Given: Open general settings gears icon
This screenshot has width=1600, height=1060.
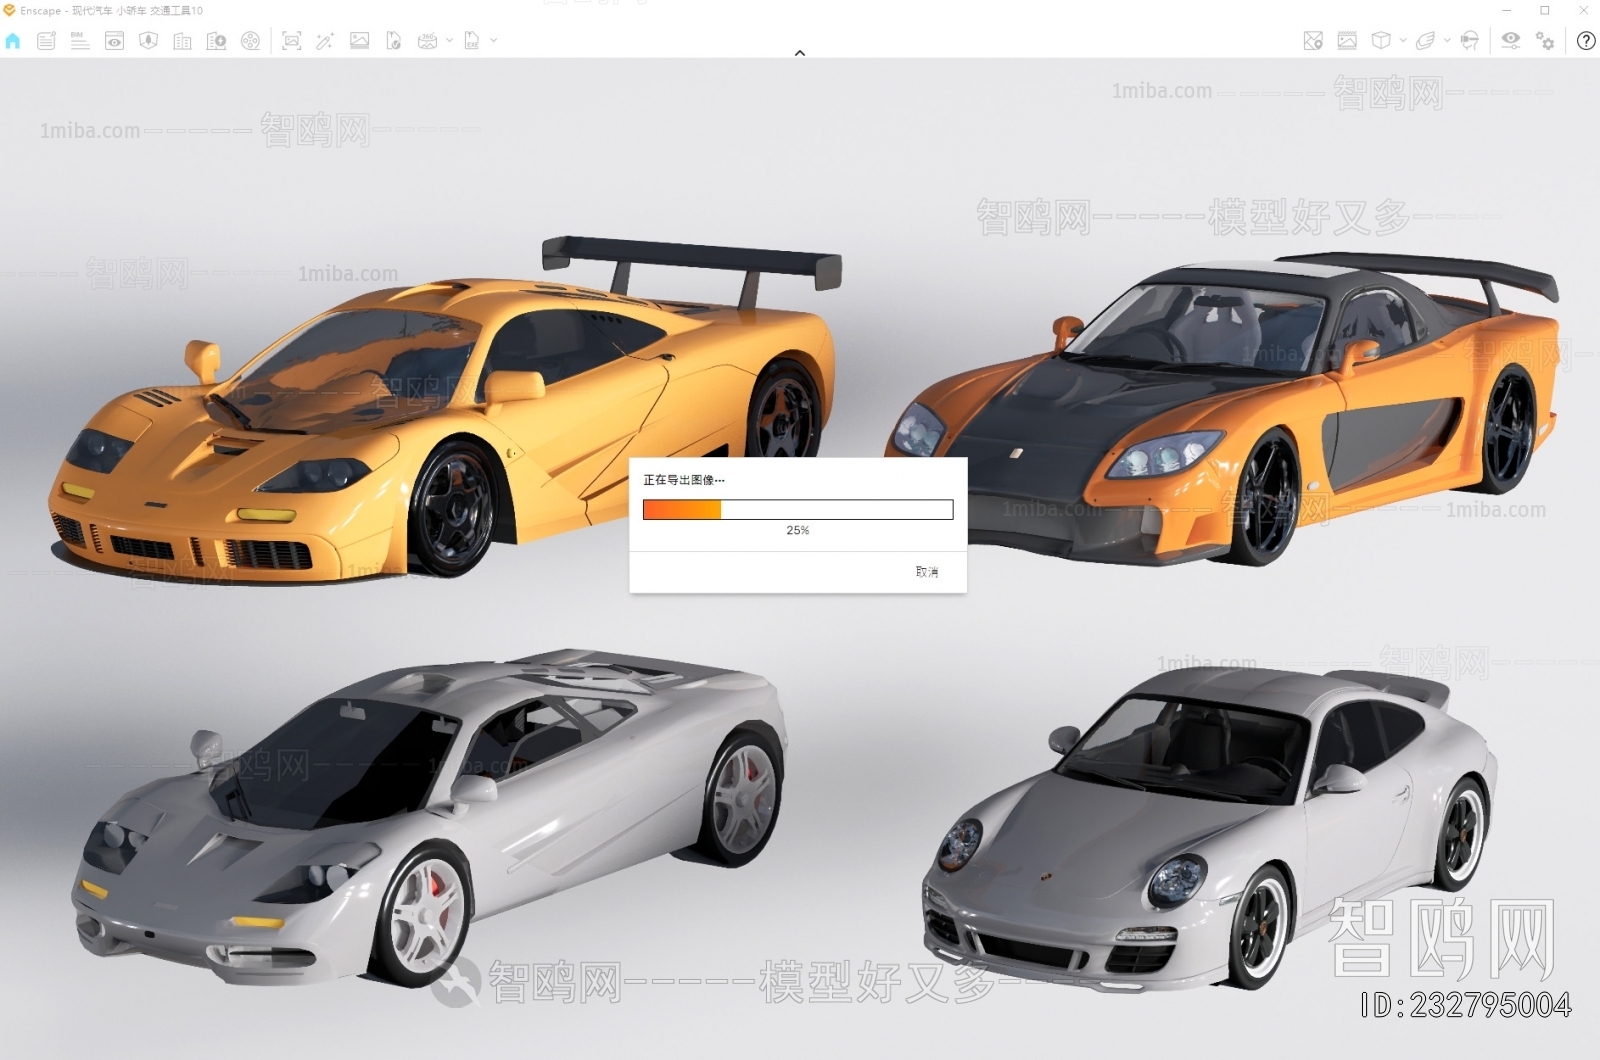Looking at the screenshot, I should 1544,41.
